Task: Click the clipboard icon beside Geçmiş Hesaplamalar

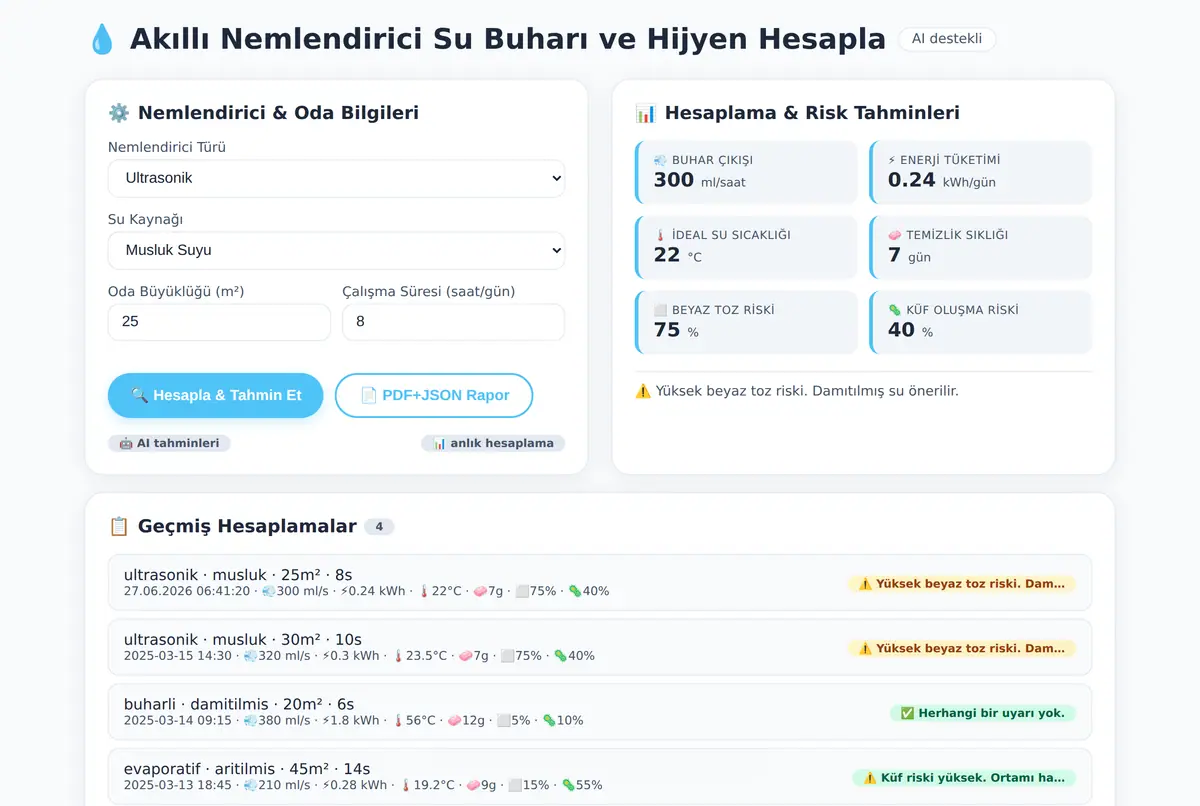Action: (x=119, y=526)
